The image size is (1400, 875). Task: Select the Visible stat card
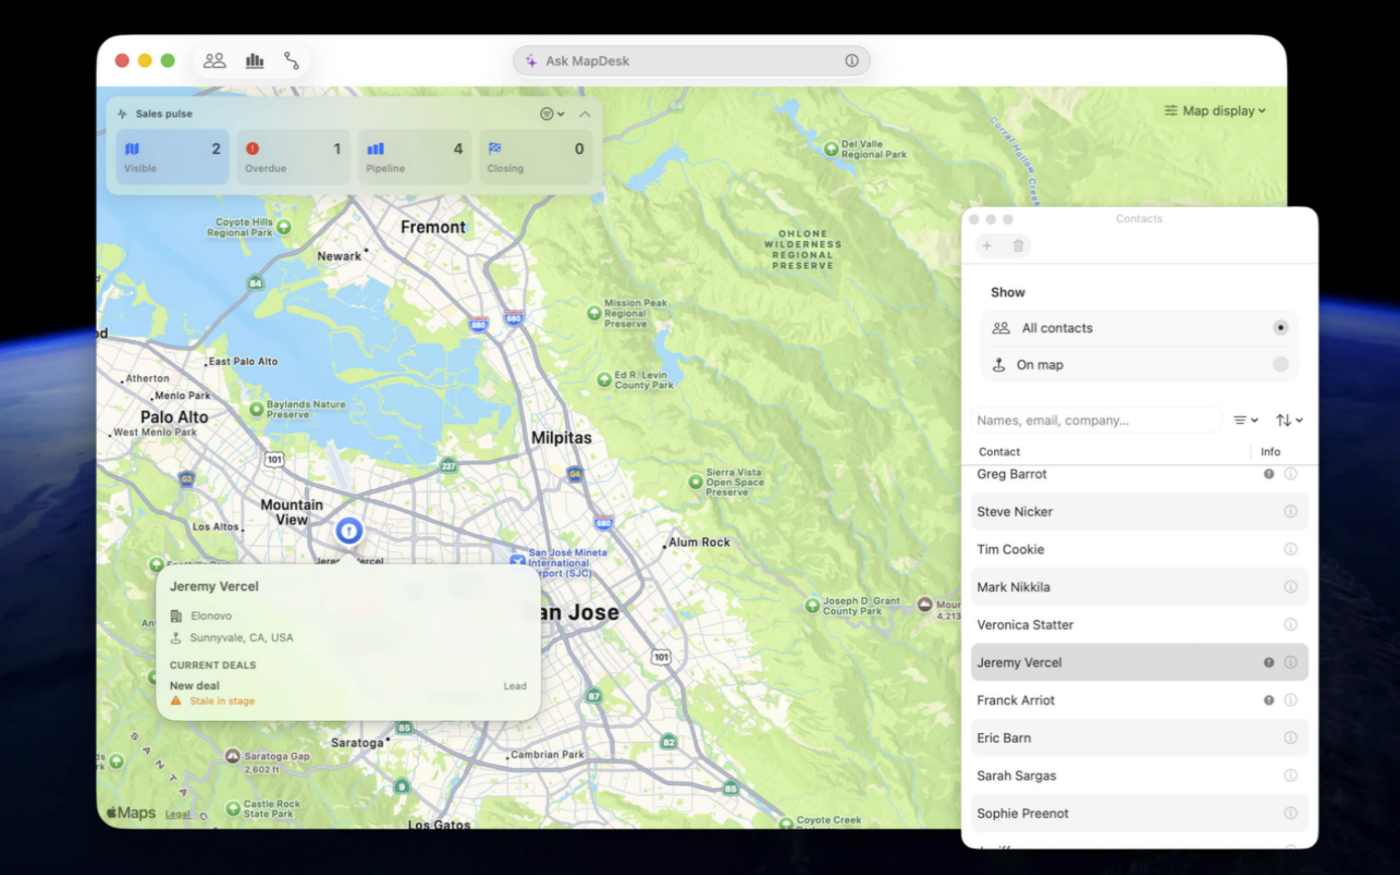(x=172, y=157)
